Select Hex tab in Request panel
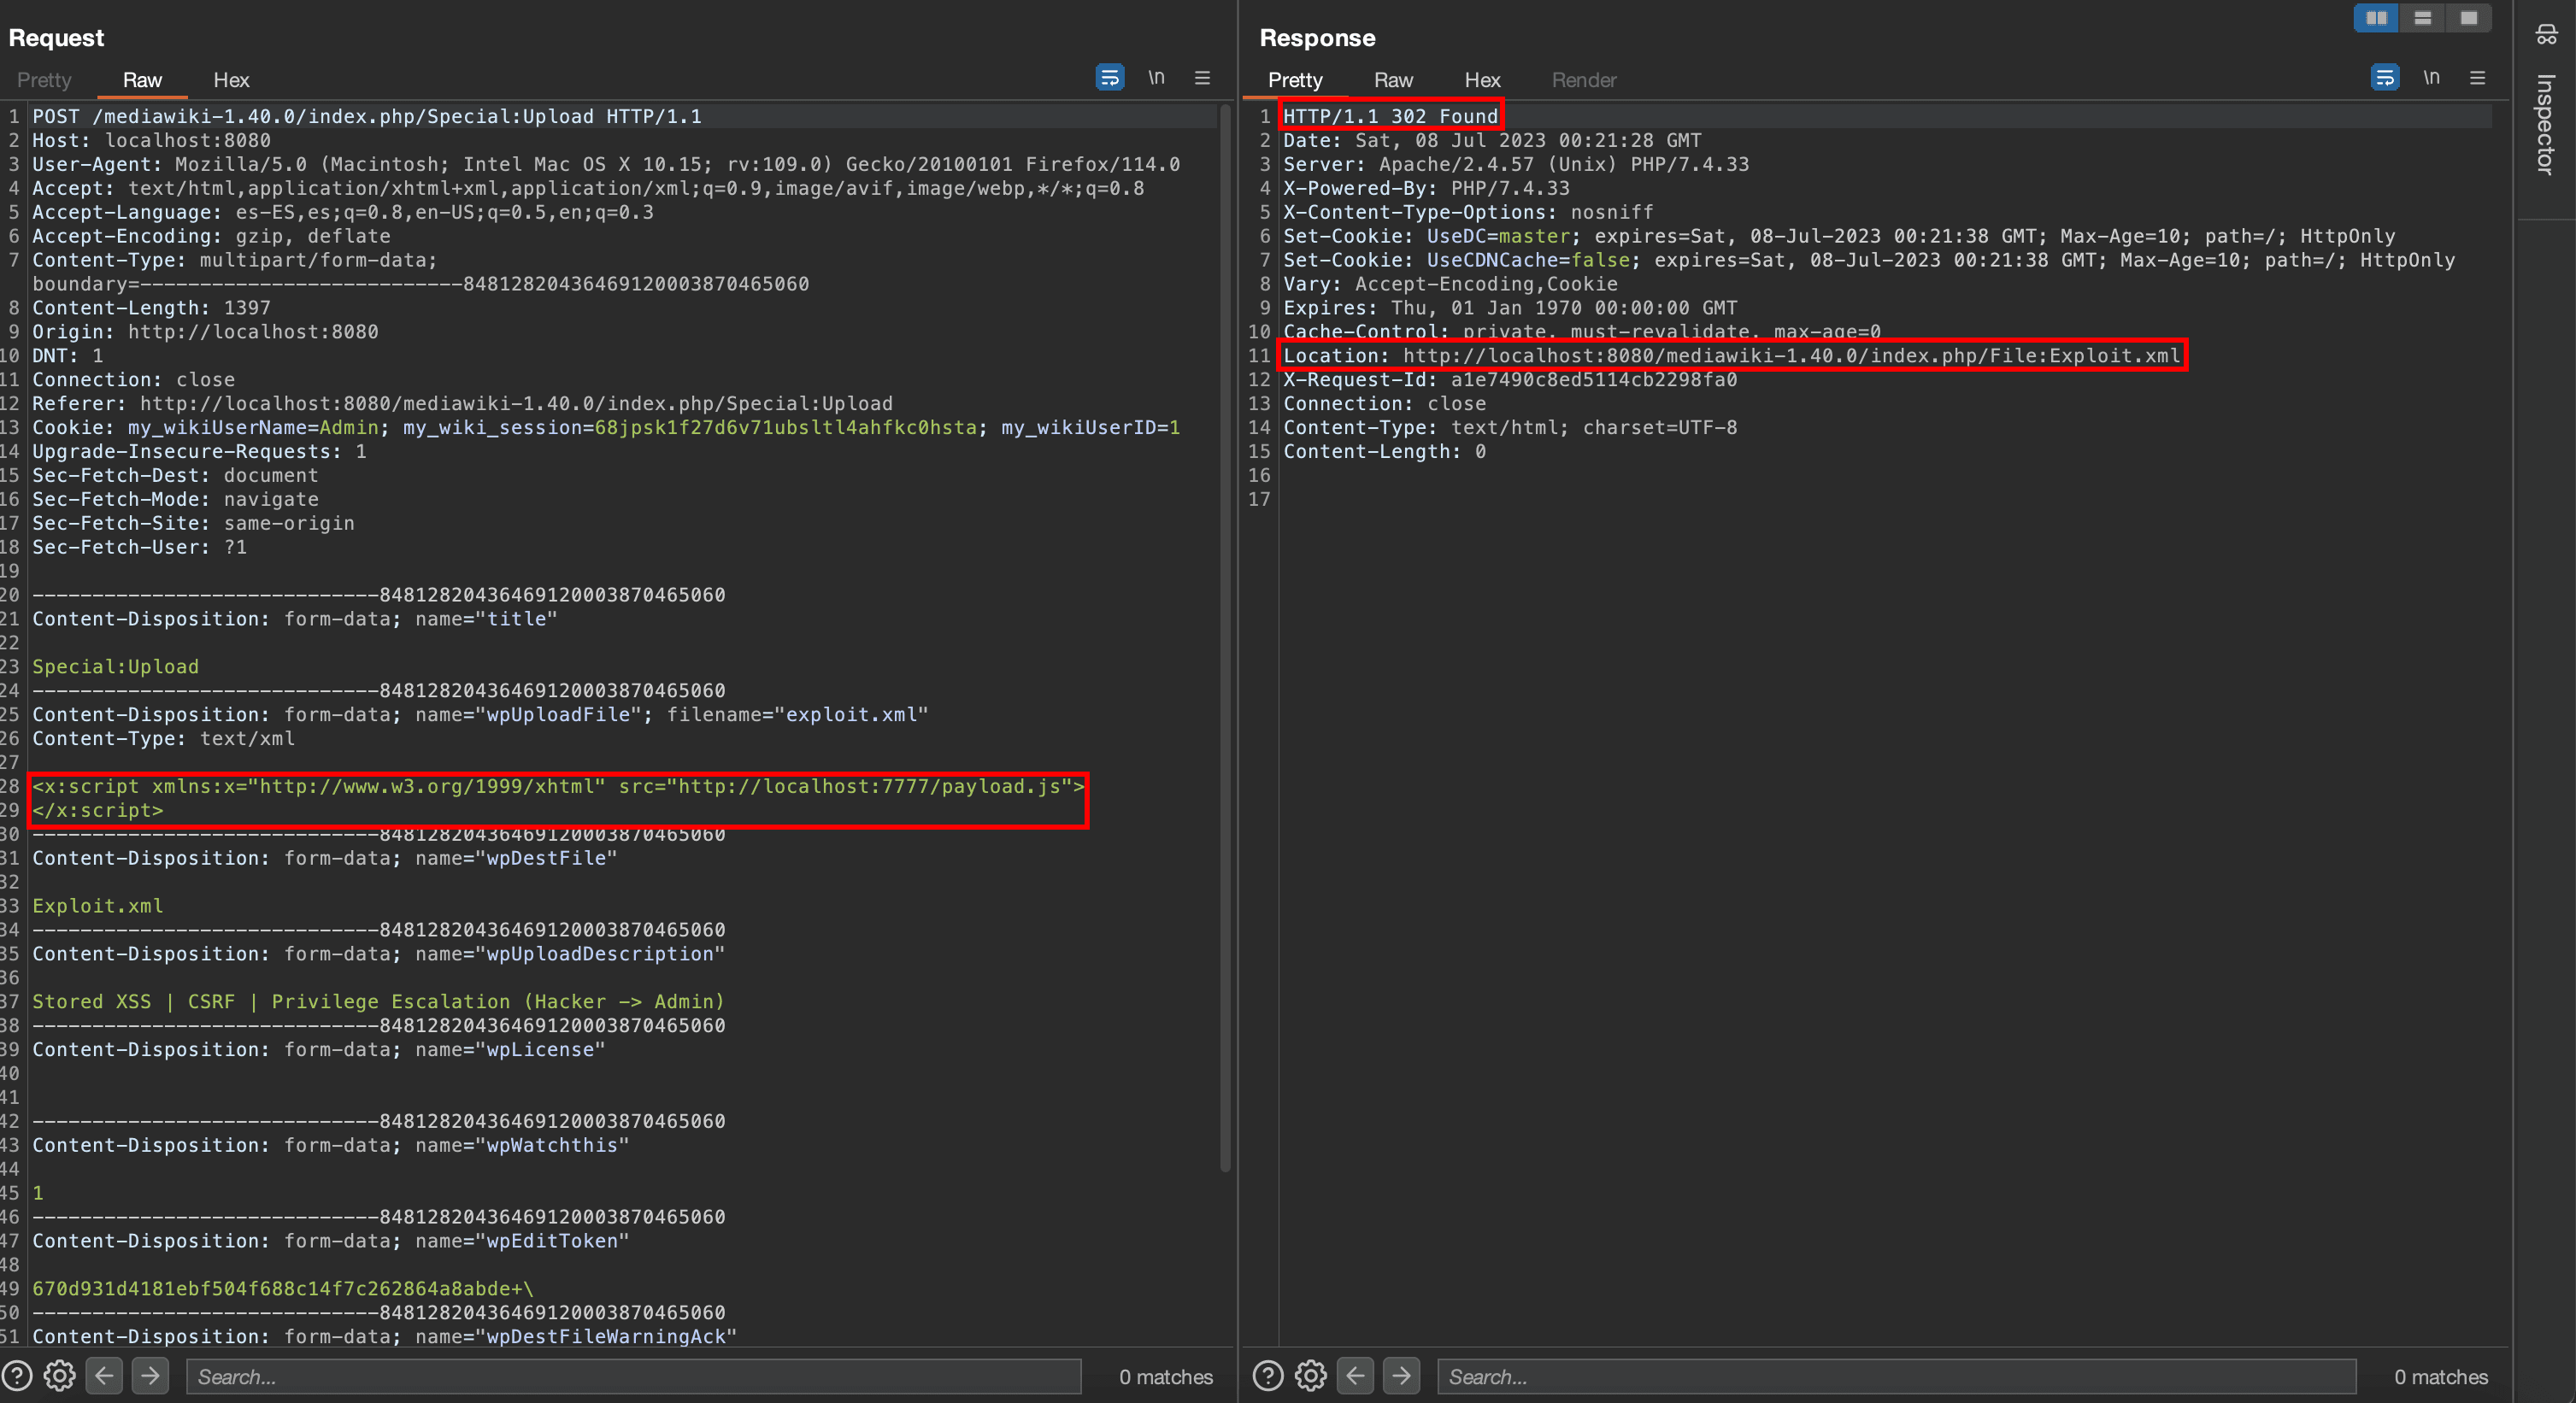This screenshot has height=1403, width=2576. pos(231,80)
